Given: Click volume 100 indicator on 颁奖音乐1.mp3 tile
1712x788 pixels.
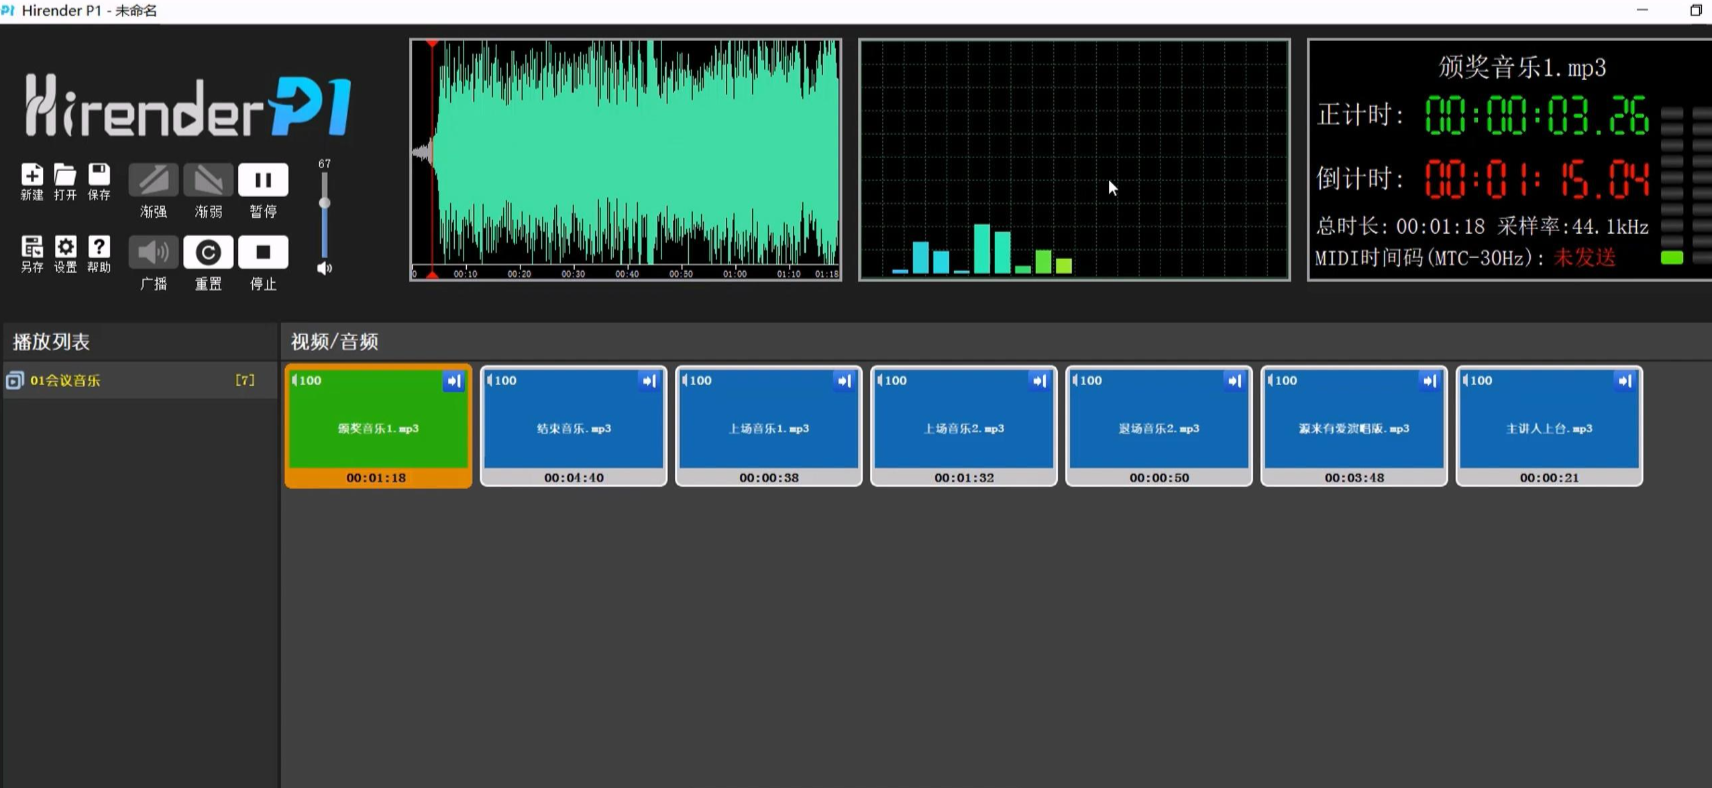Looking at the screenshot, I should tap(307, 381).
